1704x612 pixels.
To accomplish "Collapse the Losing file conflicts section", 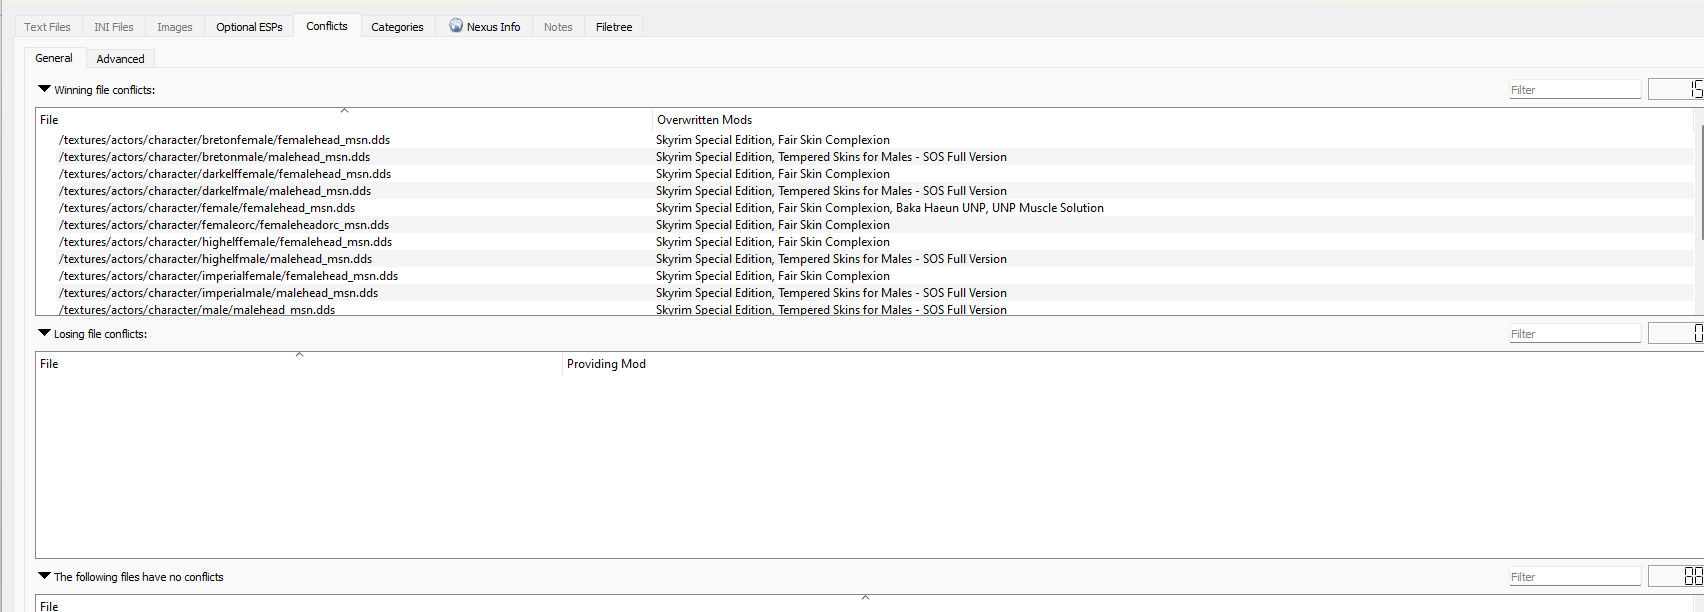I will (44, 333).
